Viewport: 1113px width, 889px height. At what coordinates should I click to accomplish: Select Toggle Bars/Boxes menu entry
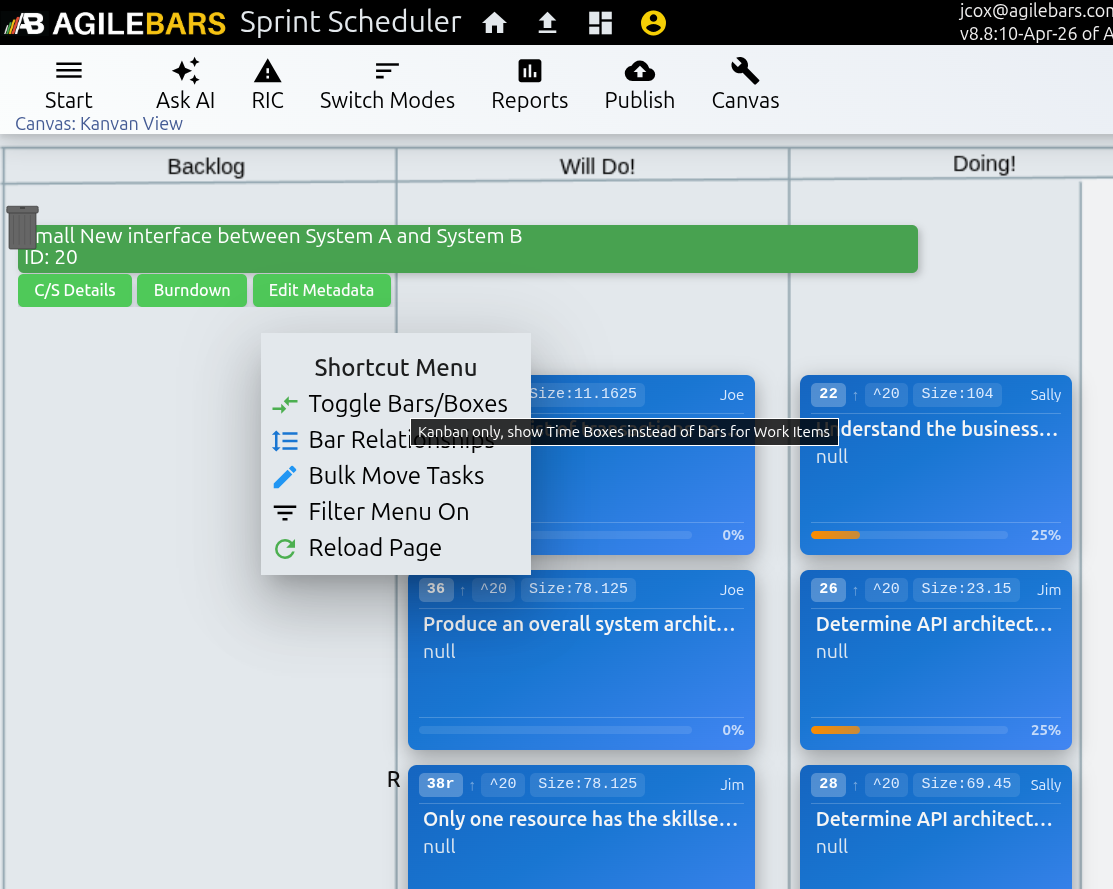click(x=395, y=404)
